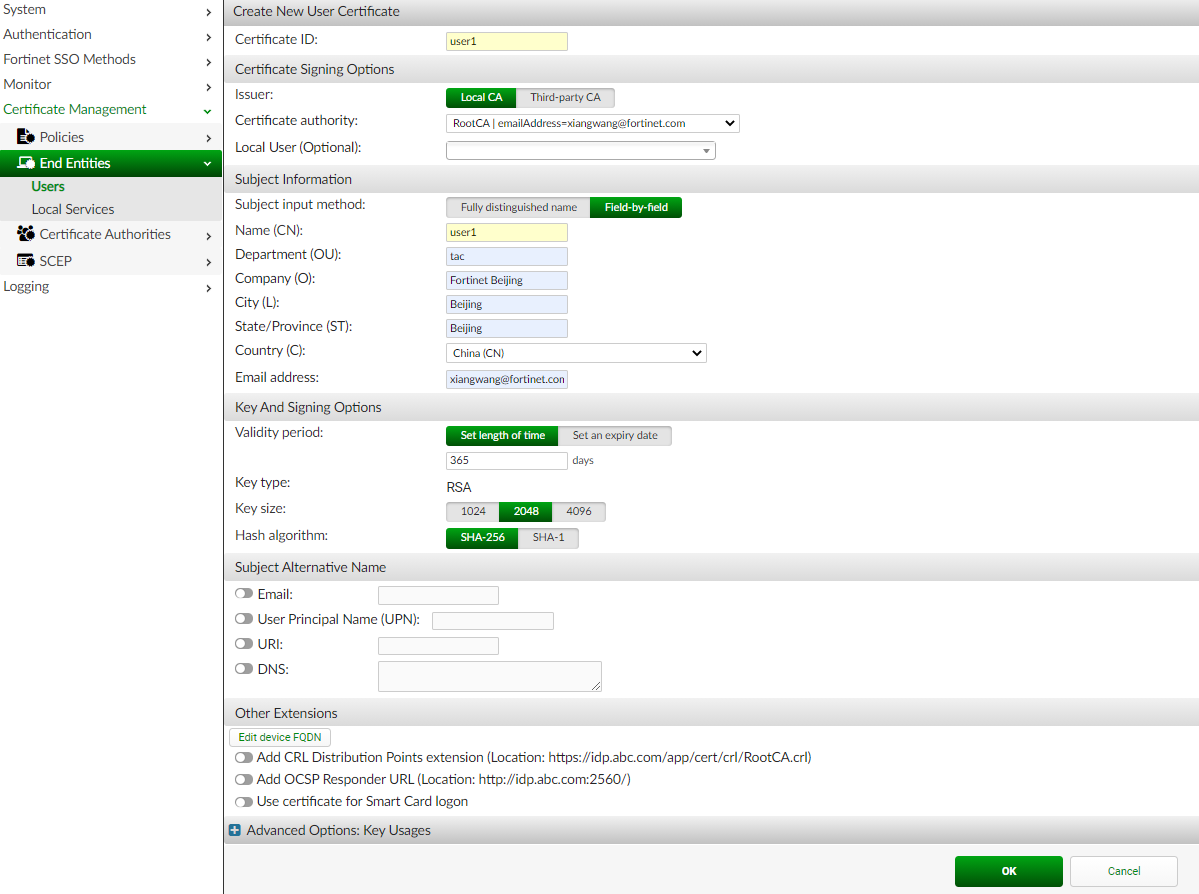The height and width of the screenshot is (894, 1199).
Task: Click the End Entities icon in sidebar
Action: point(26,163)
